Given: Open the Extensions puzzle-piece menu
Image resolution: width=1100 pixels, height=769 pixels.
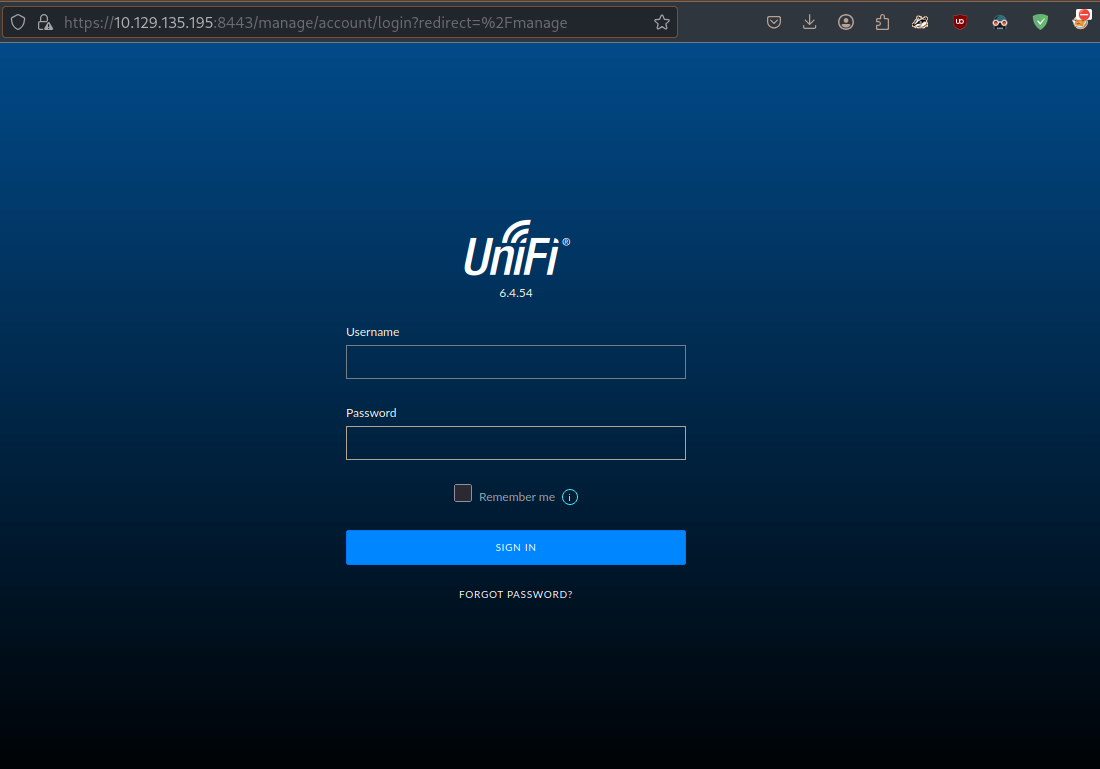Looking at the screenshot, I should [882, 22].
